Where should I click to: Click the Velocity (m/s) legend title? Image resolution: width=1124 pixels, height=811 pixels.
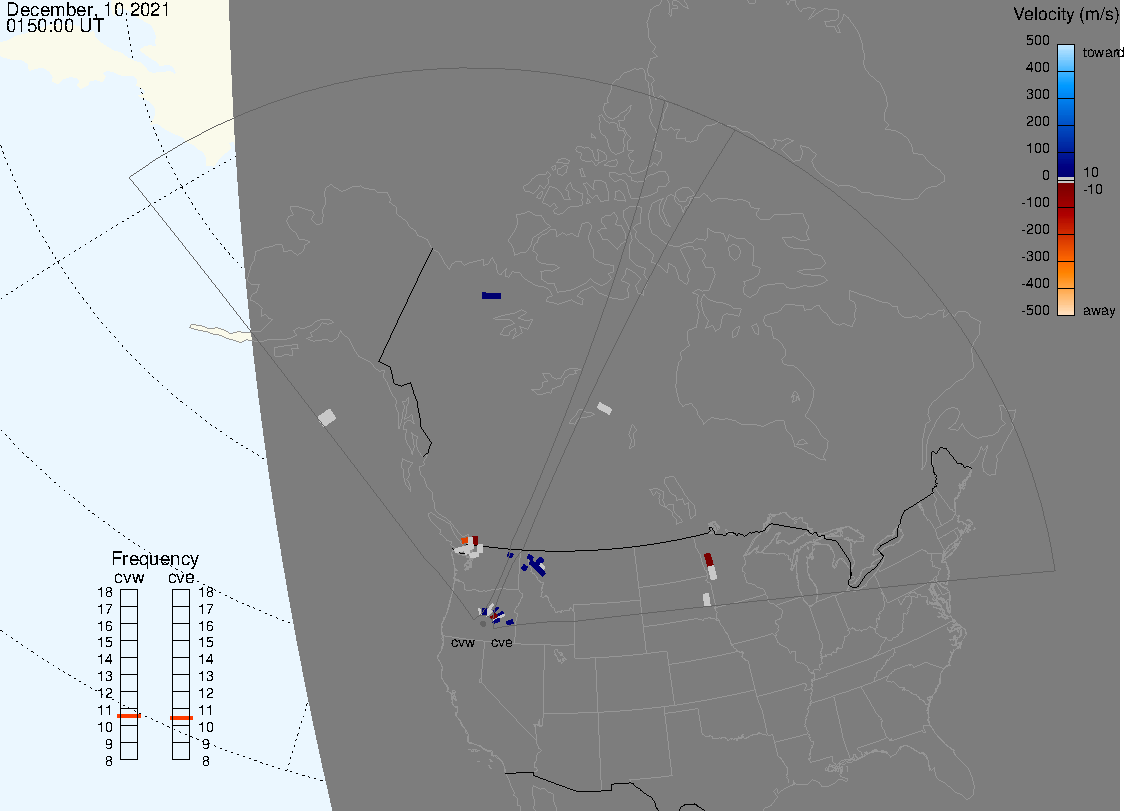pos(1067,14)
